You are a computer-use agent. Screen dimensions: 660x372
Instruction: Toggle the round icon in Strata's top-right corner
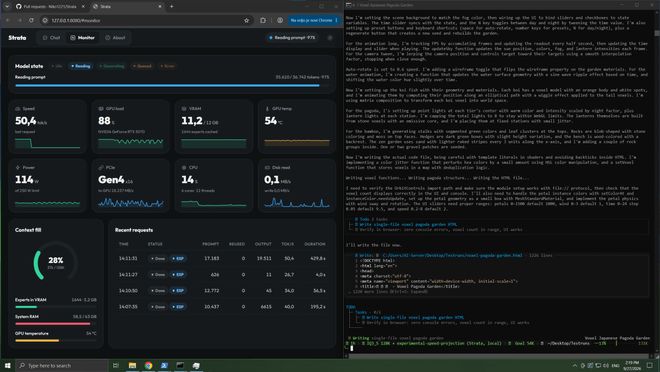pyautogui.click(x=330, y=38)
